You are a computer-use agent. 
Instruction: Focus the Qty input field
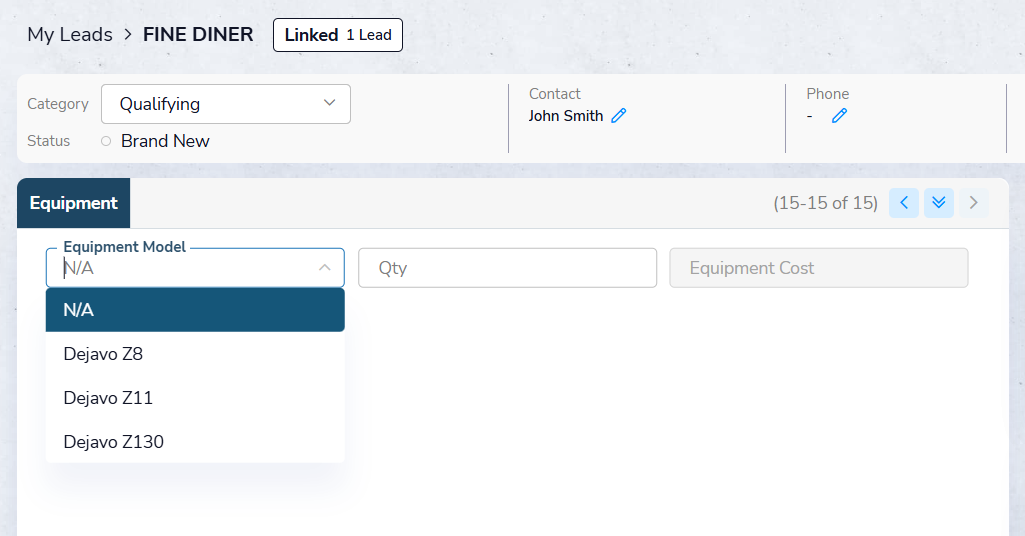507,268
